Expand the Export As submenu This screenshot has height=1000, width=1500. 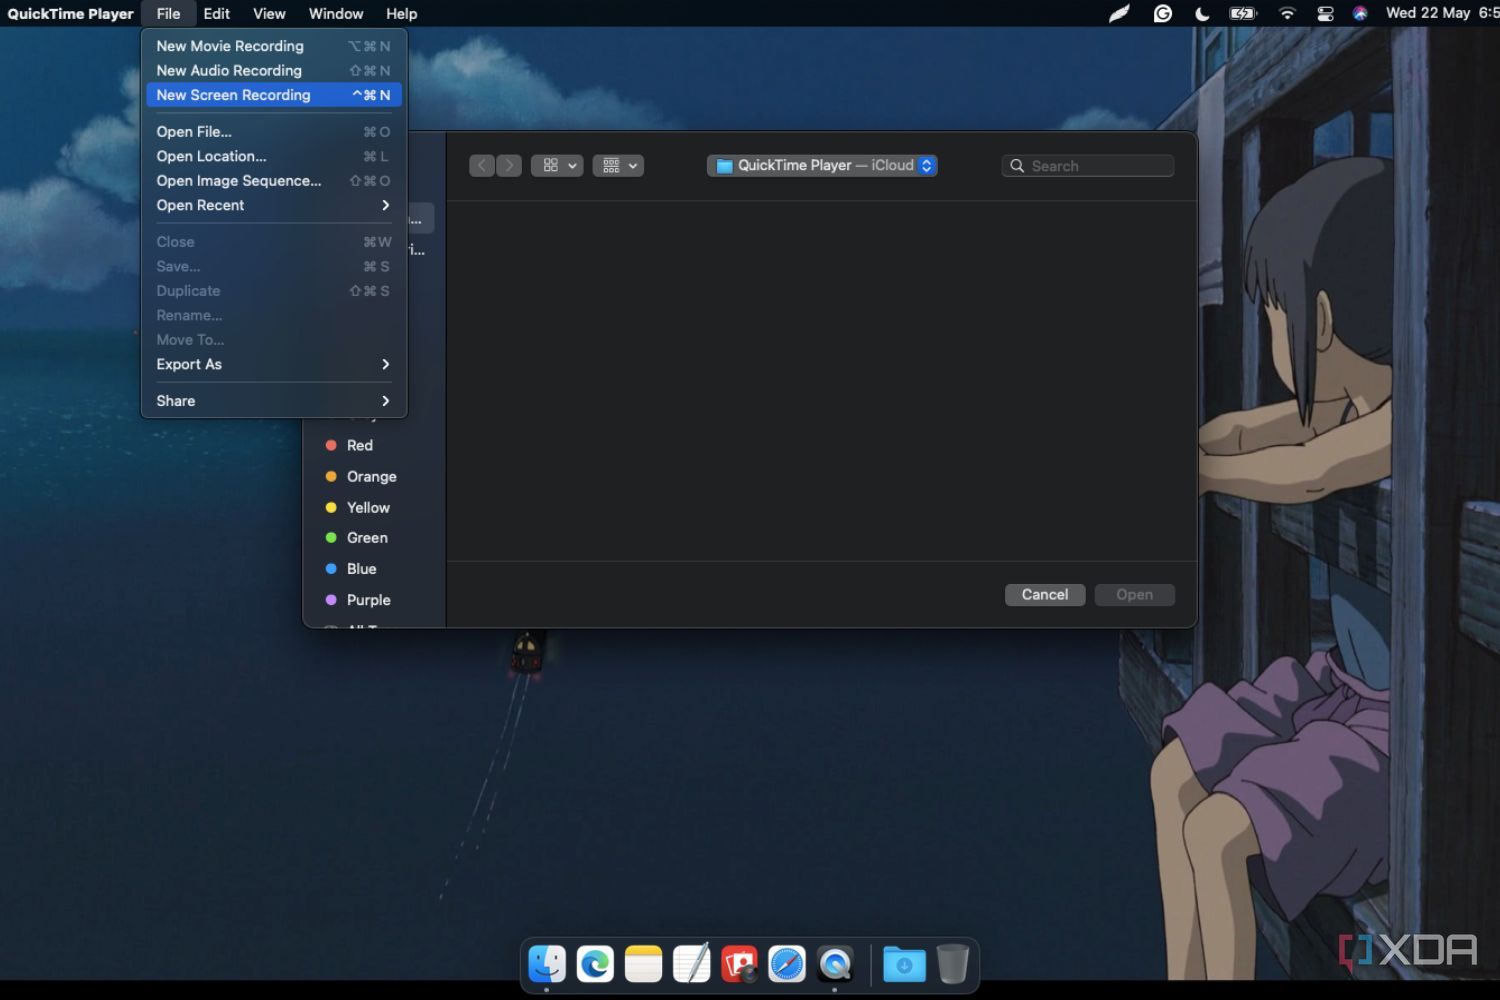273,364
